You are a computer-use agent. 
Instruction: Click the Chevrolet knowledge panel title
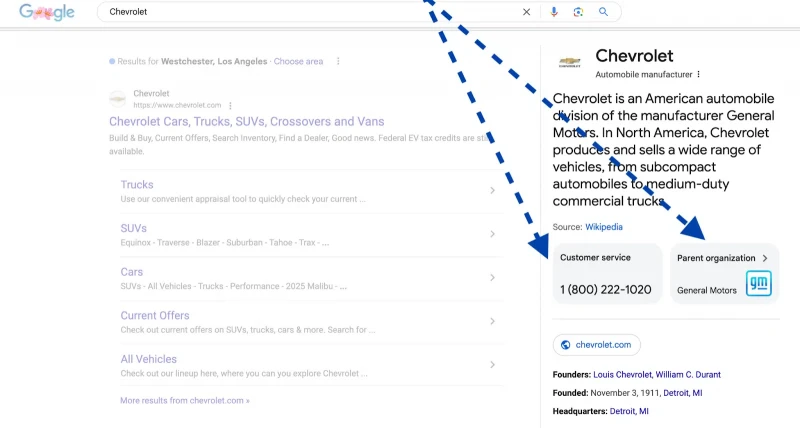pyautogui.click(x=634, y=56)
